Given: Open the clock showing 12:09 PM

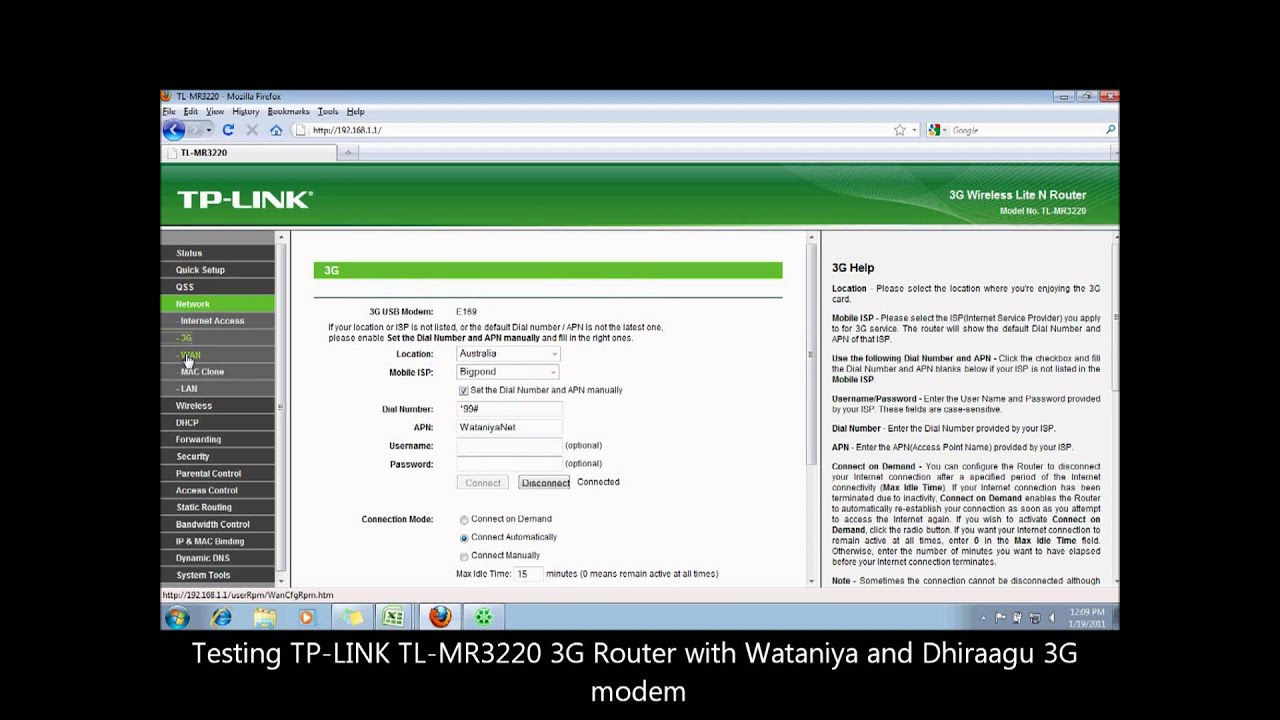Looking at the screenshot, I should pyautogui.click(x=1085, y=617).
